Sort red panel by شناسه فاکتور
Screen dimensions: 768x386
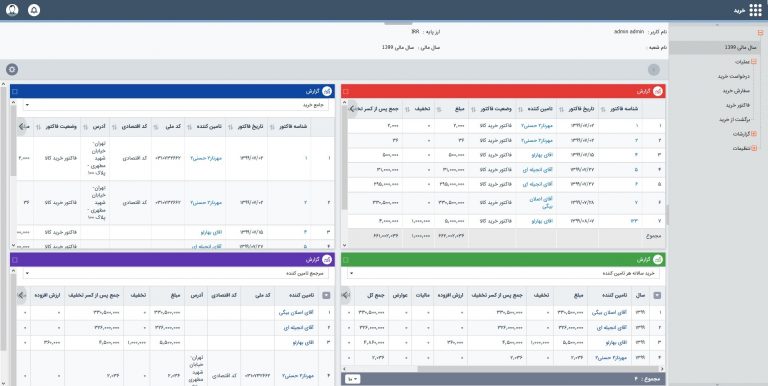(603, 109)
